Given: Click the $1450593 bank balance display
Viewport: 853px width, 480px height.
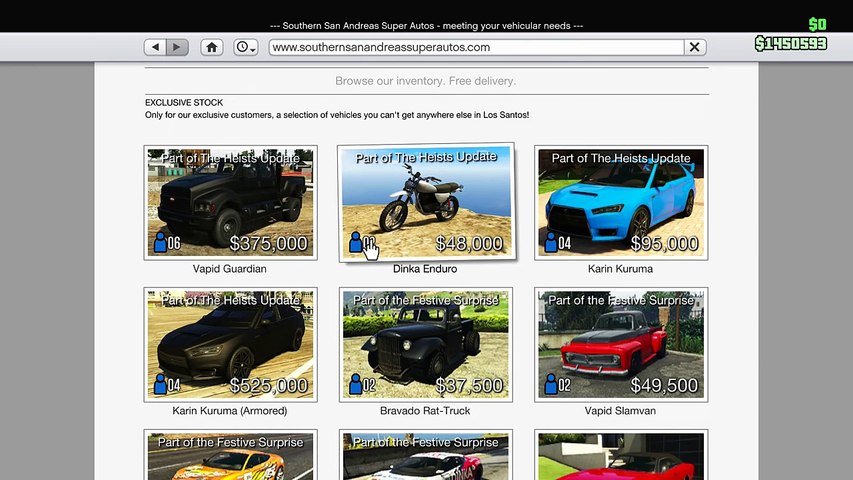Looking at the screenshot, I should click(x=791, y=44).
